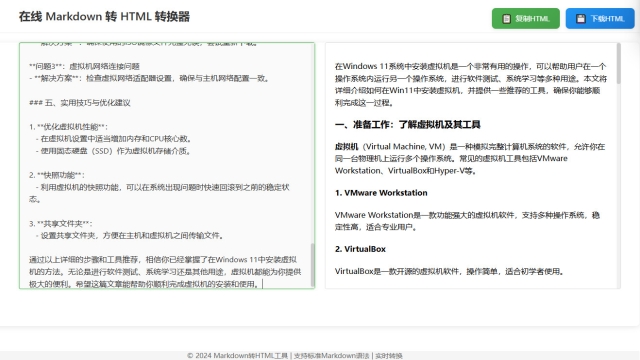
Task: Click the 设置共享文件夹 line in the editor
Action: pyautogui.click(x=130, y=236)
